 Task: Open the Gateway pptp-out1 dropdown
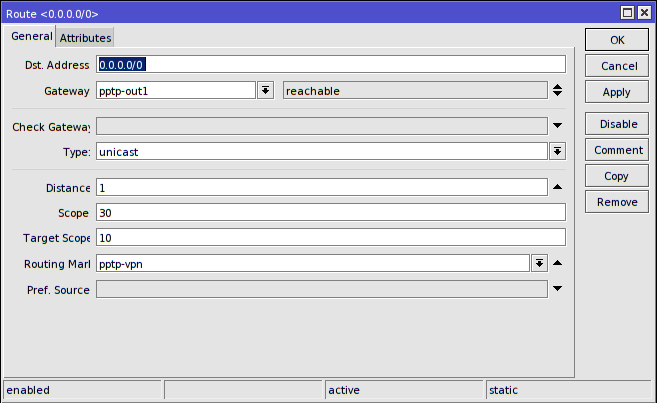265,91
